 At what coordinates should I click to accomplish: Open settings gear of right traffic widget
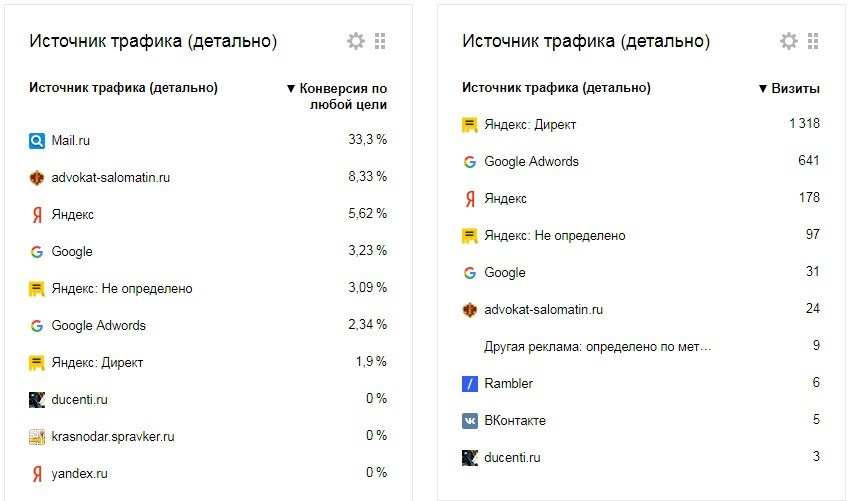(789, 41)
